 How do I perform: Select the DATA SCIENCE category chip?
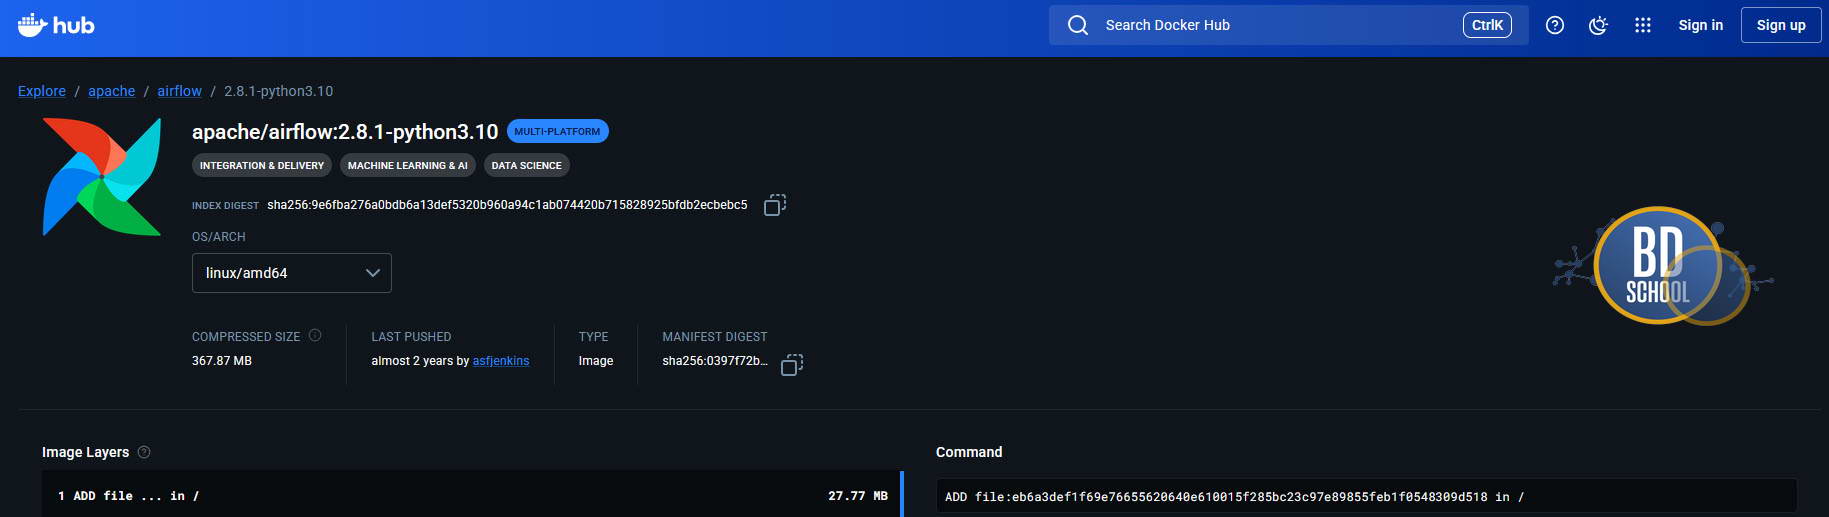click(x=527, y=165)
